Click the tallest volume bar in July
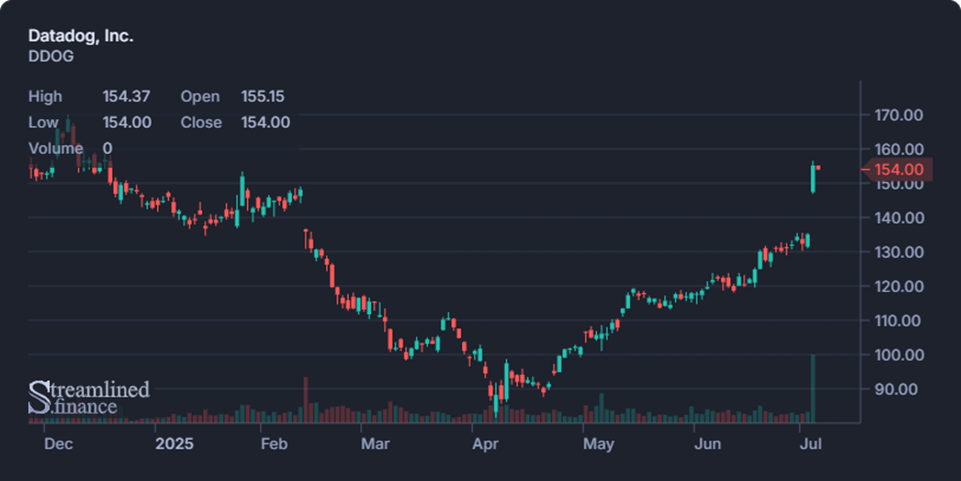This screenshot has height=481, width=961. click(813, 388)
